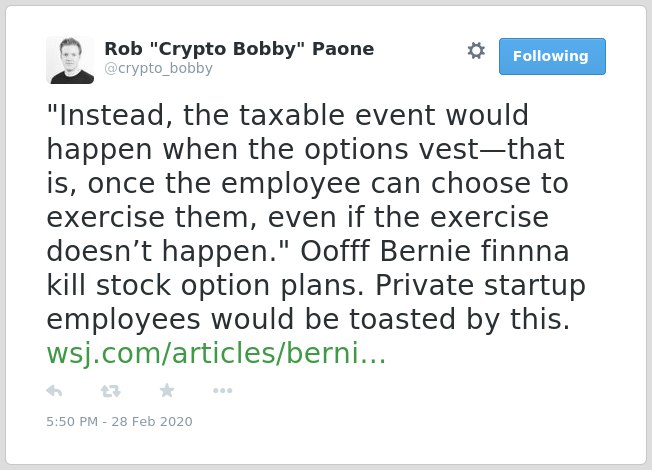This screenshot has width=652, height=470.
Task: Click the date "28 Feb 2020" below the tweet
Action: [152, 421]
